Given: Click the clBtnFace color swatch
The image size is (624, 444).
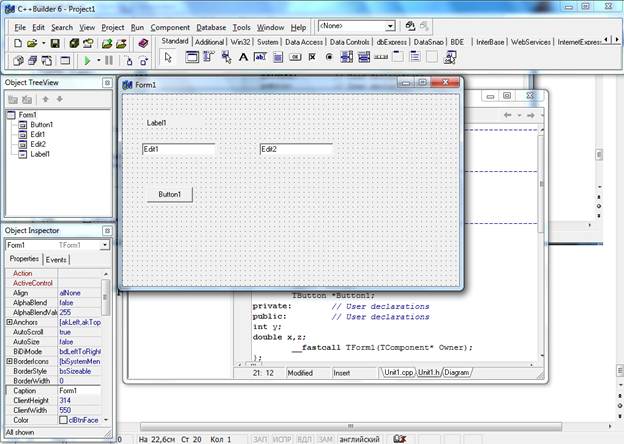Looking at the screenshot, I should click(63, 420).
